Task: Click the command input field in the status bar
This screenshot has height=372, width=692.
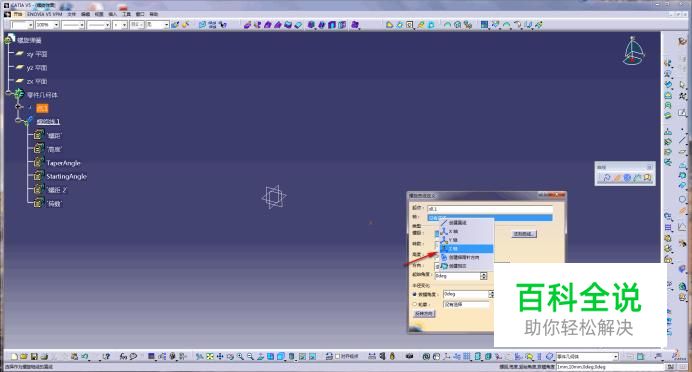Action: [609, 367]
